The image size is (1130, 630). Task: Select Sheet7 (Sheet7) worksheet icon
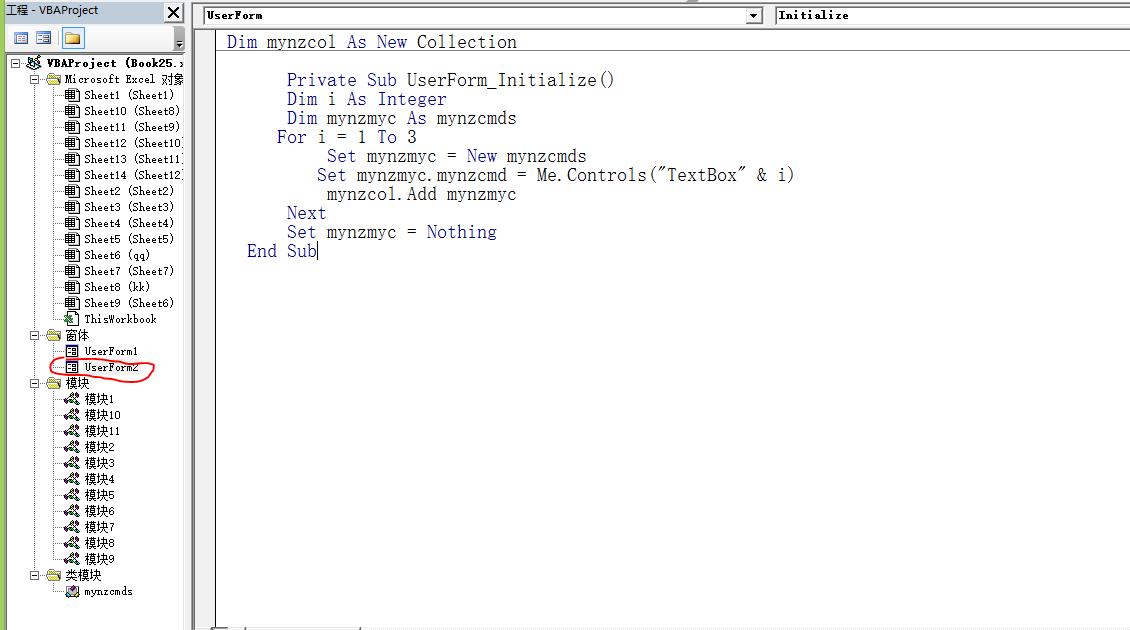(71, 271)
